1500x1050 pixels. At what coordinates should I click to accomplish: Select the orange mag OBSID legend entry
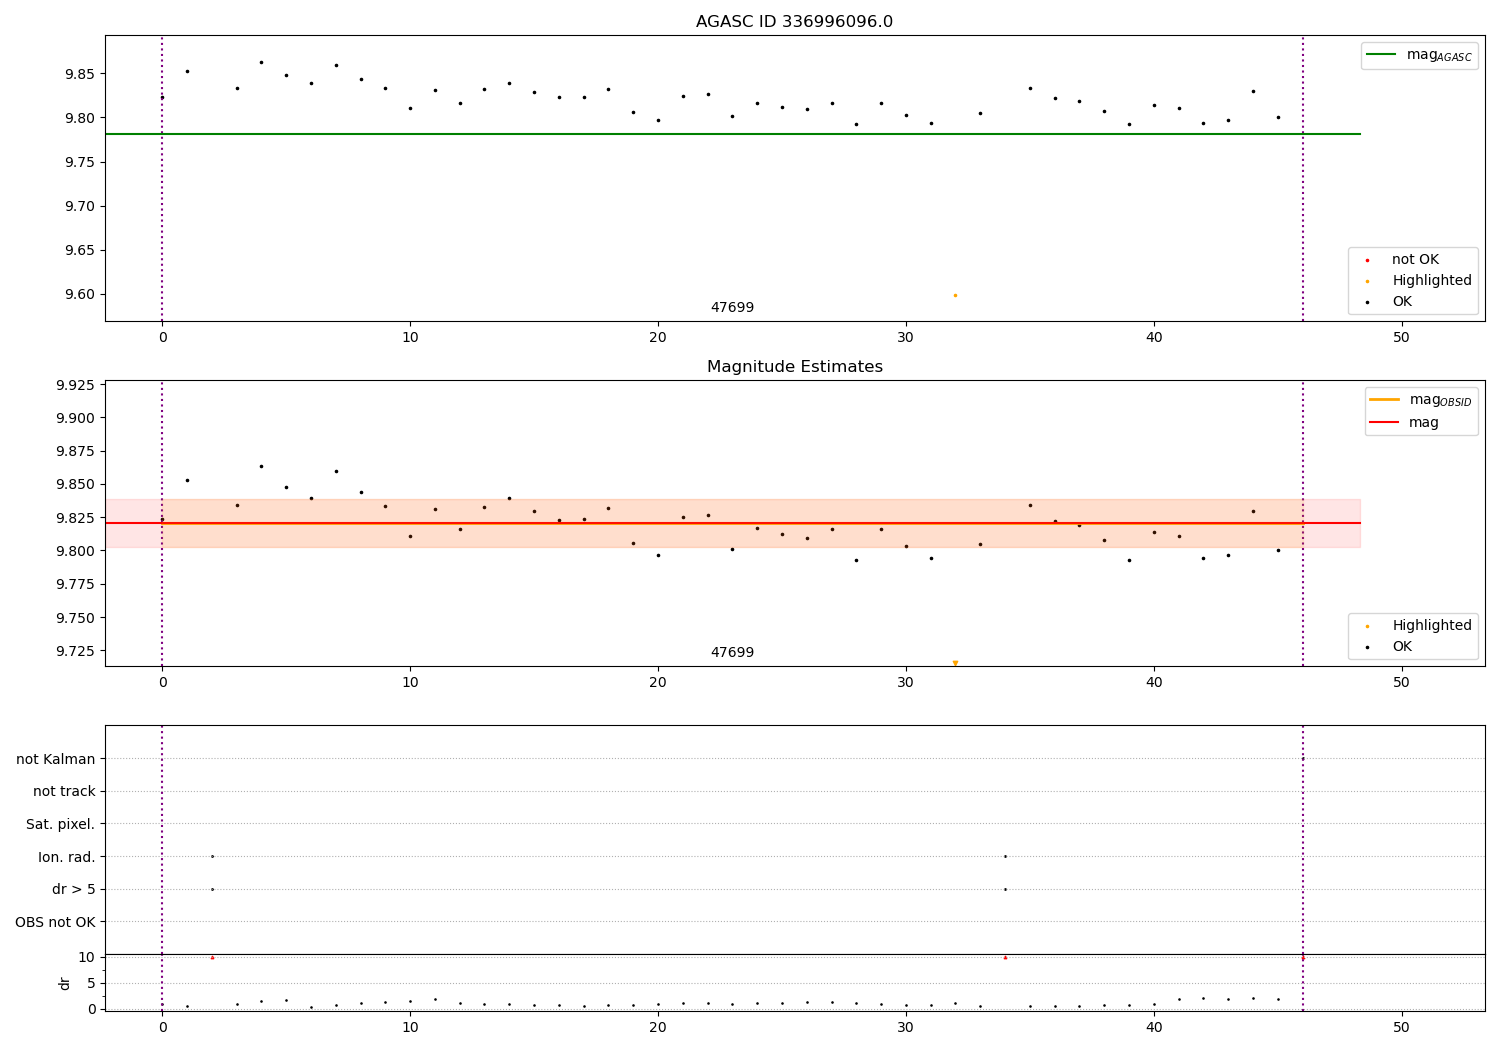click(1420, 400)
